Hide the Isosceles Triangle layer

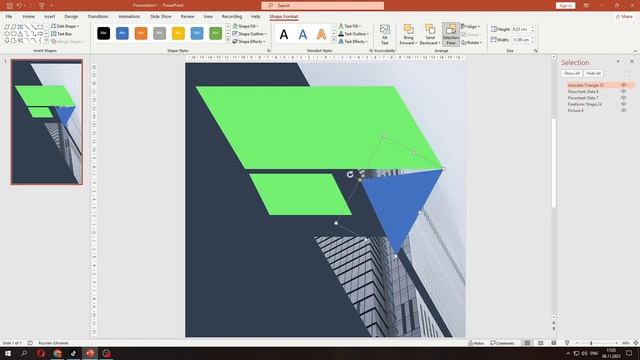coord(623,85)
